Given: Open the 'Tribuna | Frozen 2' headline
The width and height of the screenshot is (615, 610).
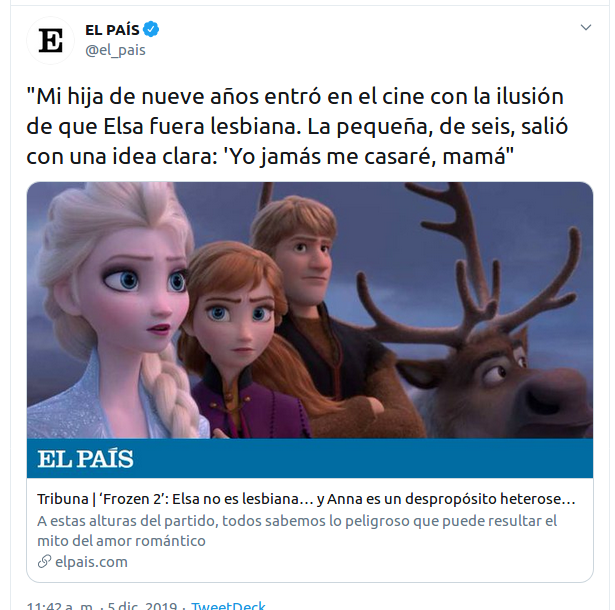Looking at the screenshot, I should coord(306,499).
